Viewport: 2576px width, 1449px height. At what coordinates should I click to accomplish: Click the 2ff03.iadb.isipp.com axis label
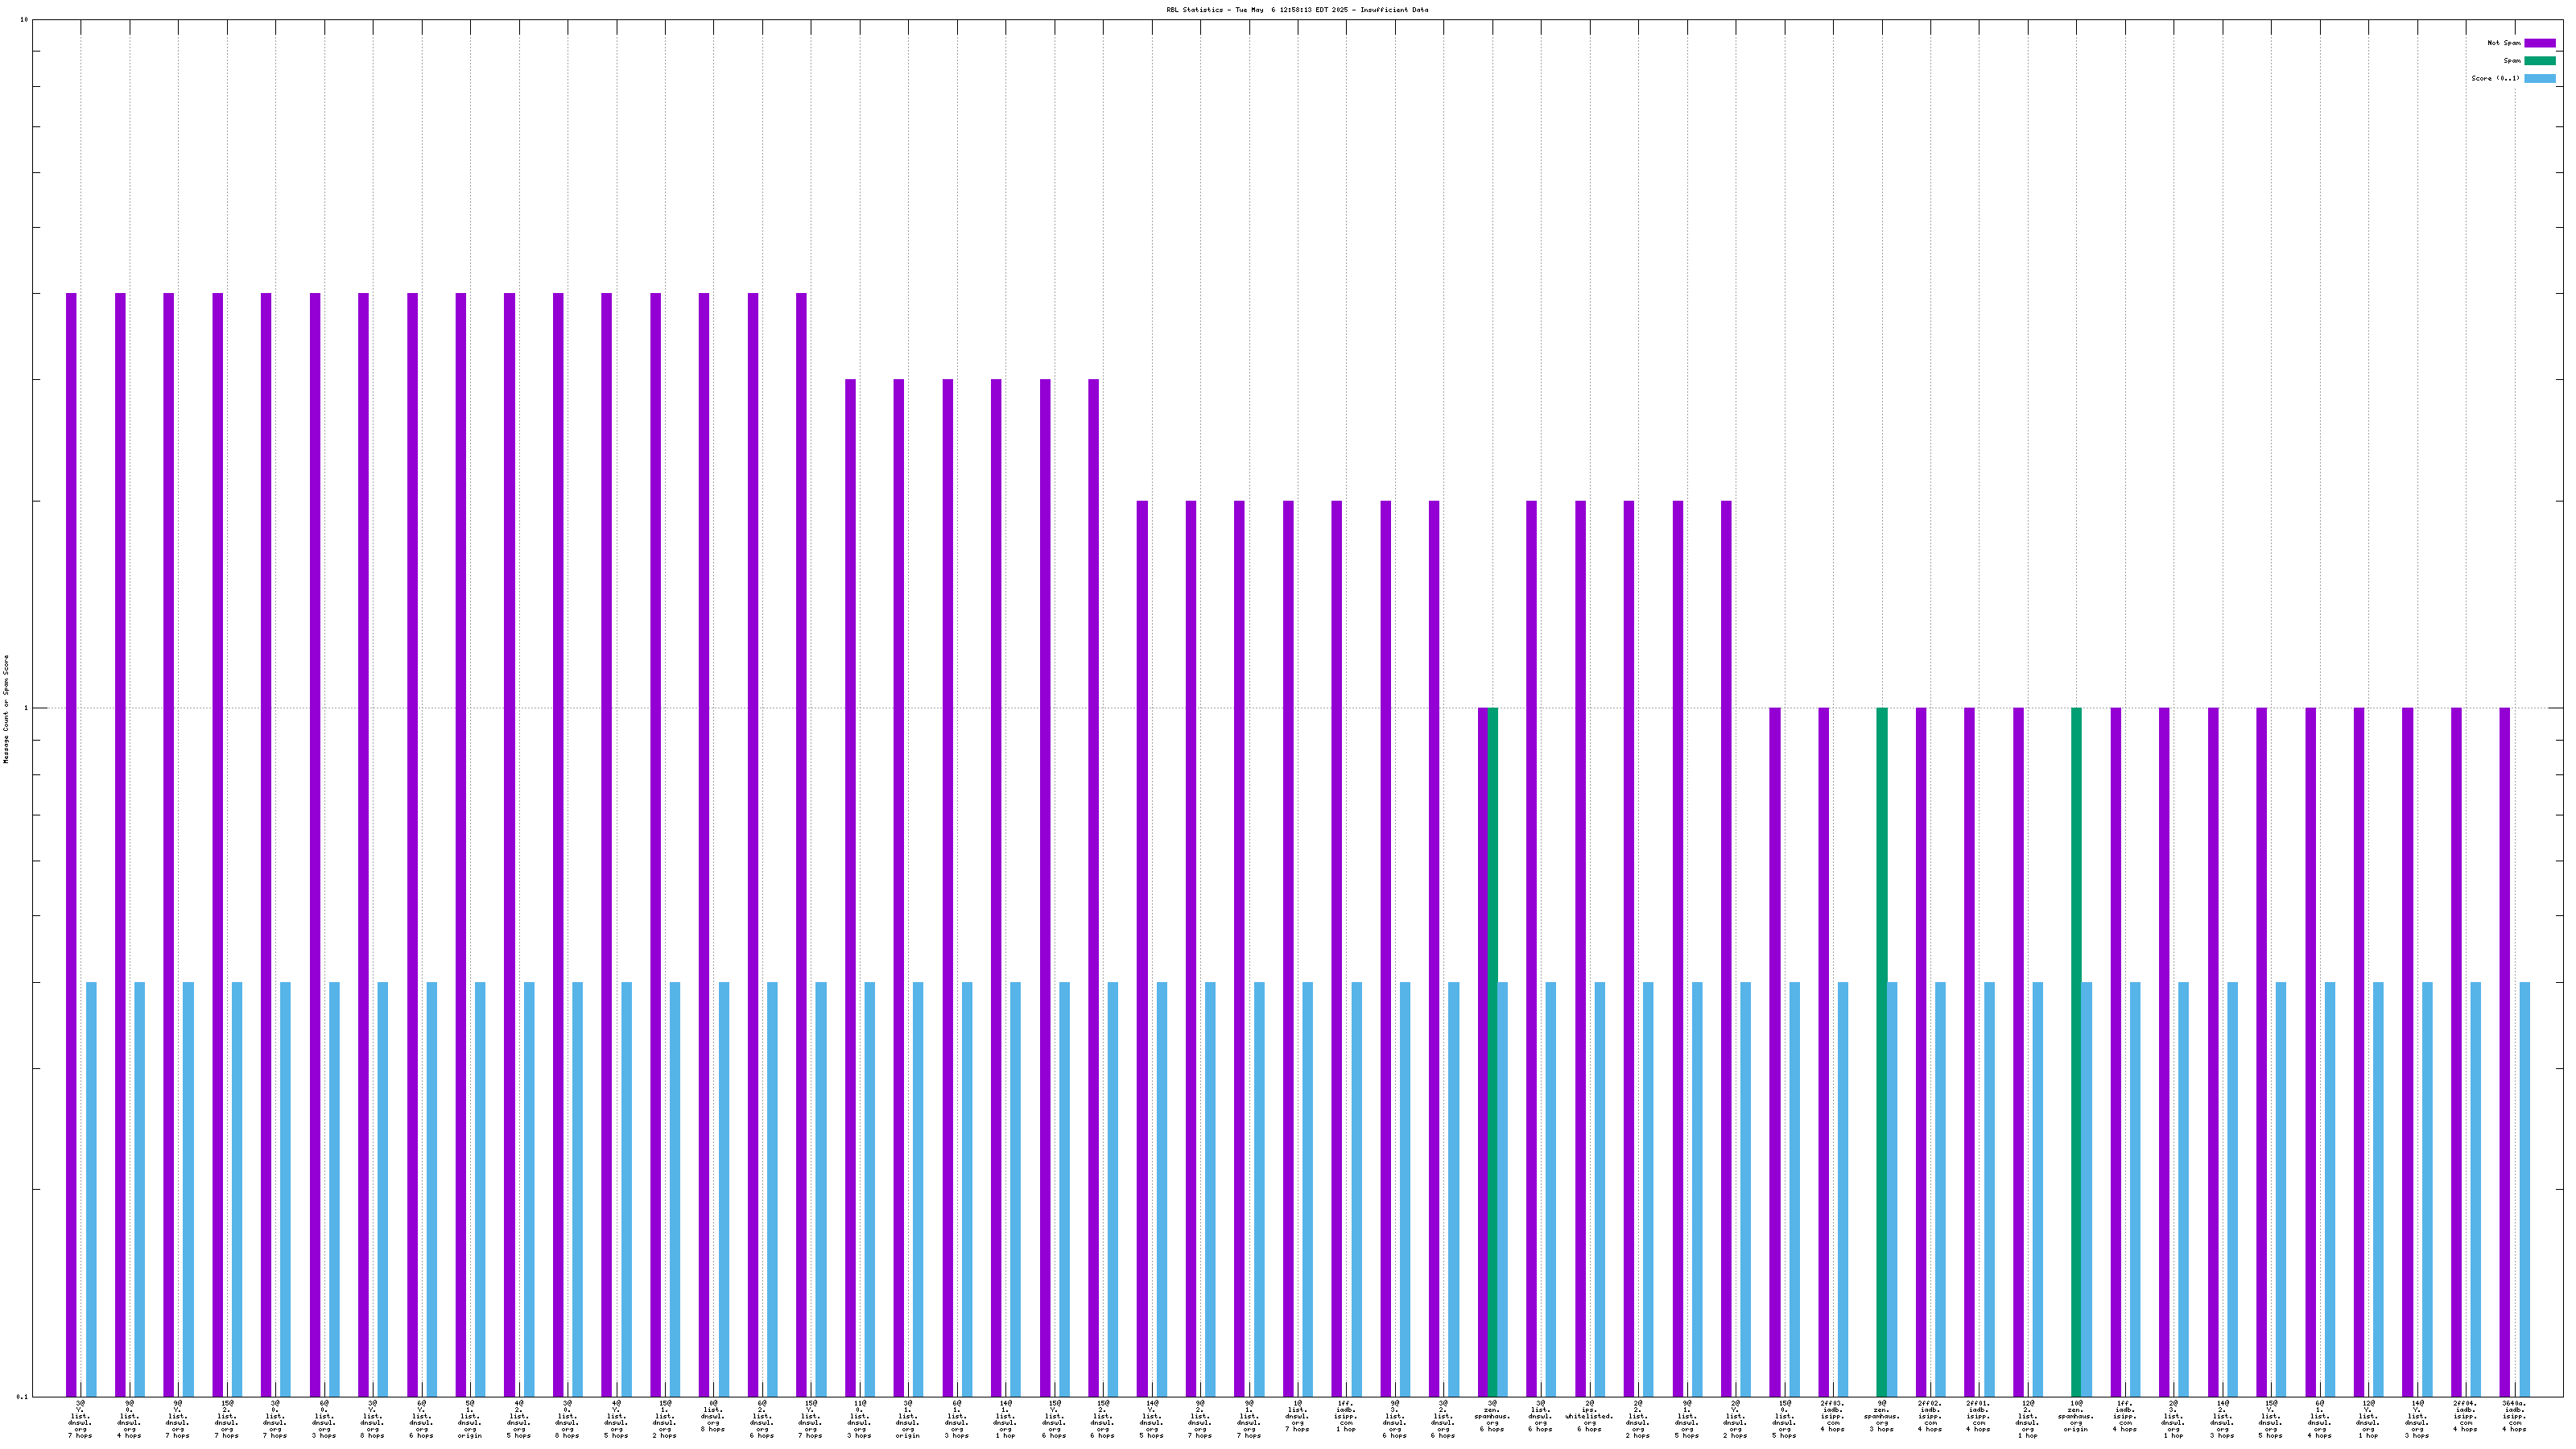[x=1833, y=1418]
